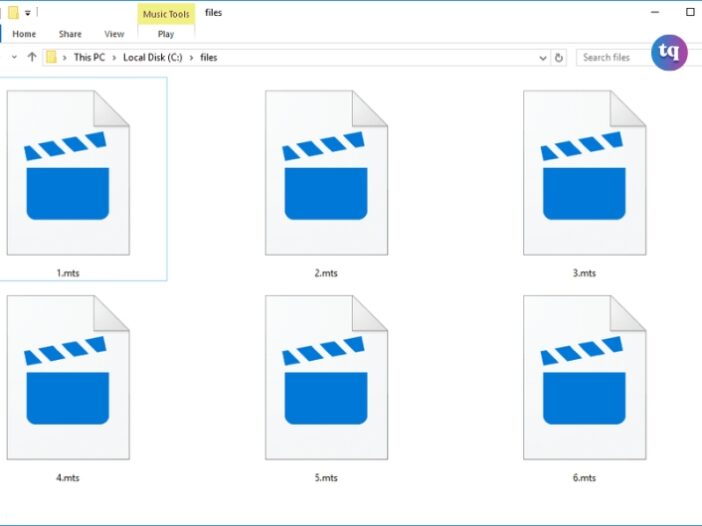This screenshot has width=702, height=526.
Task: Select the 5.mts video file icon
Action: (326, 377)
